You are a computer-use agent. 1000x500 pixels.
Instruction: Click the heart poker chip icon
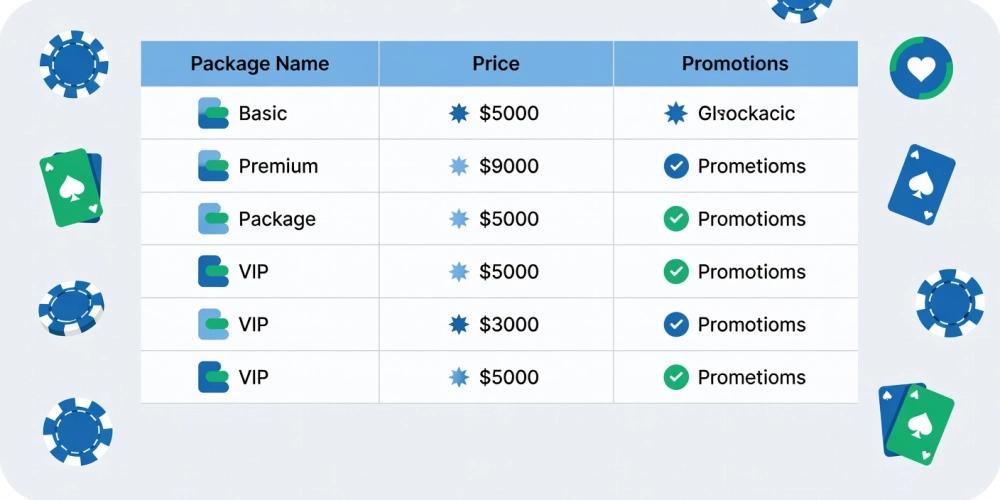(x=921, y=68)
